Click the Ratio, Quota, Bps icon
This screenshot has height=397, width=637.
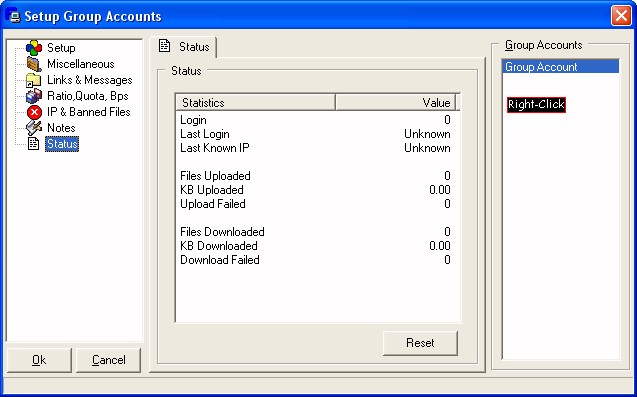(x=34, y=96)
